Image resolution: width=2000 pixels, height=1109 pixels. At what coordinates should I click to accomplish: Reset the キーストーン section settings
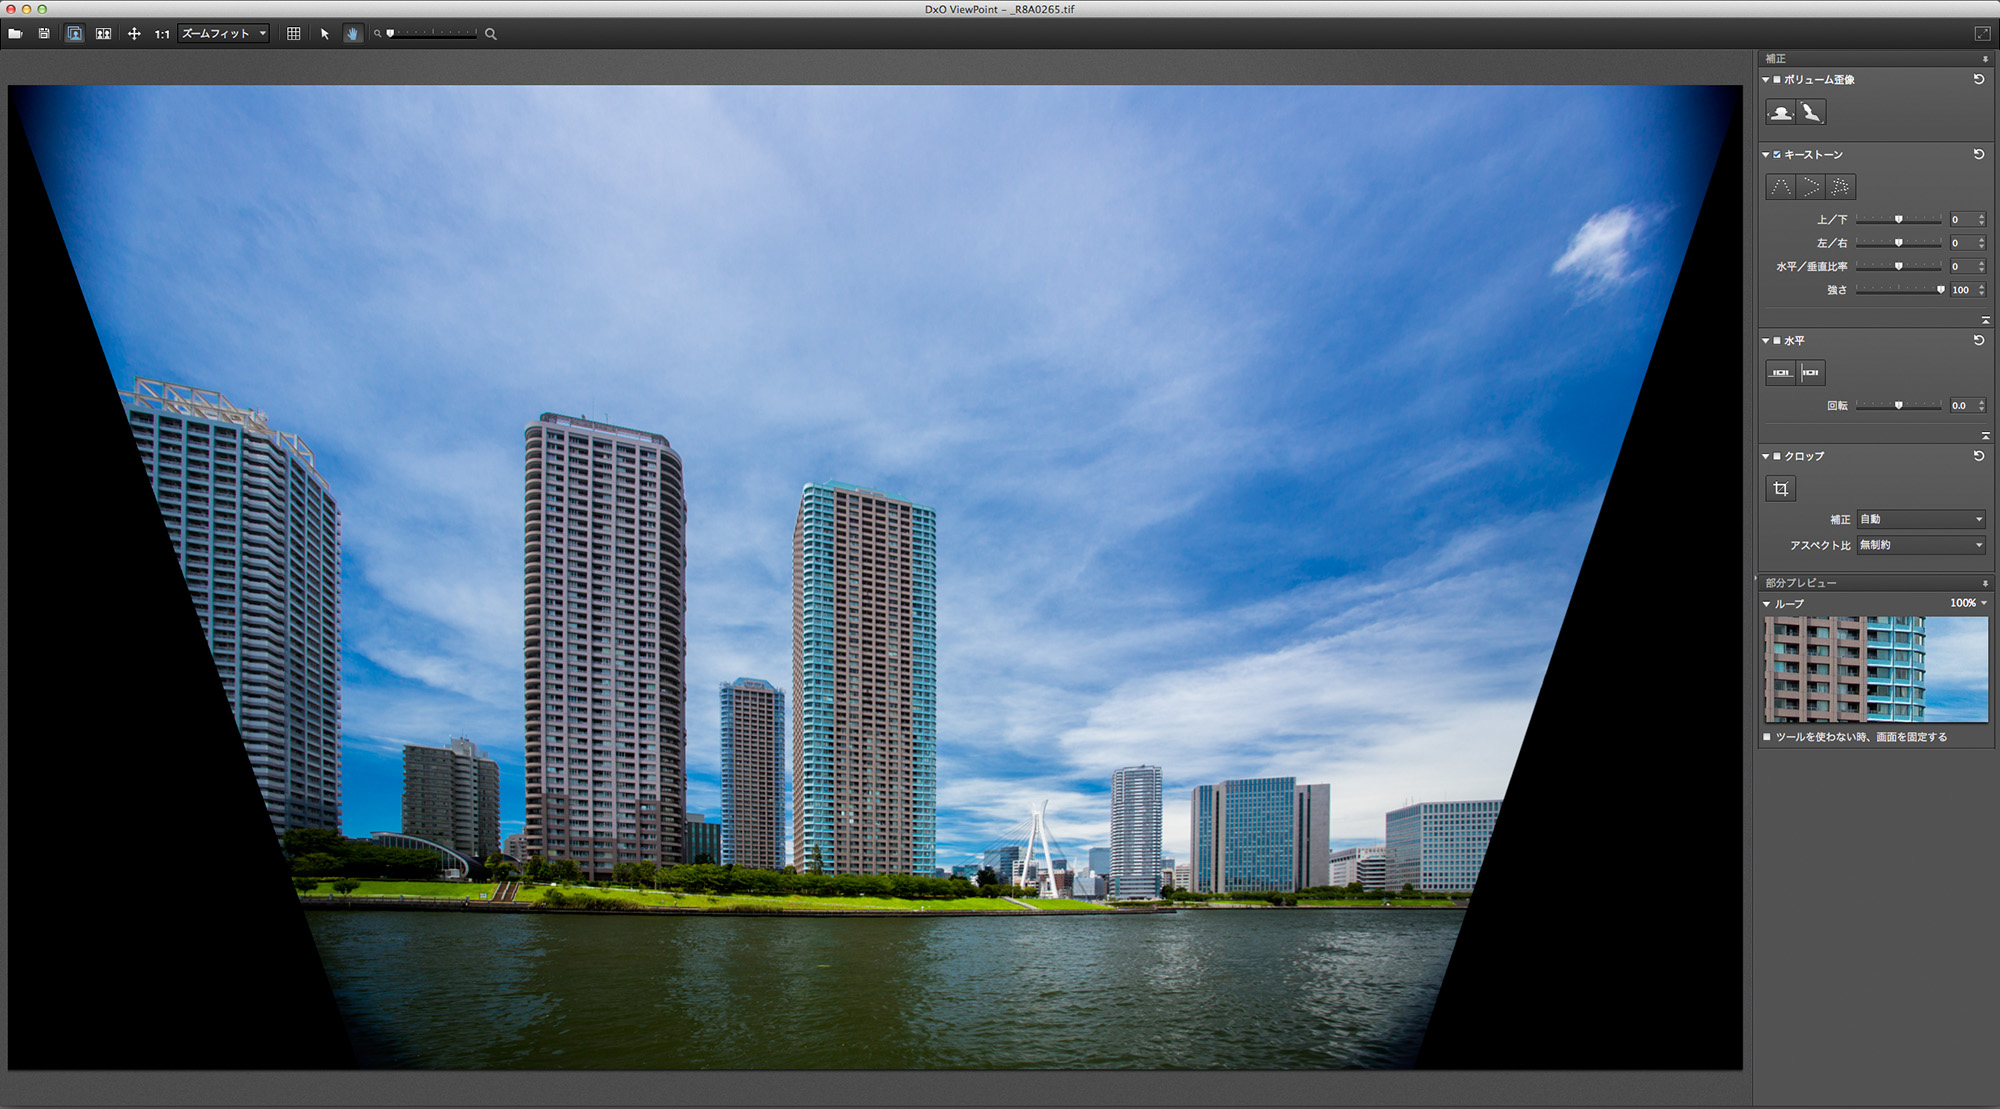[x=1978, y=154]
